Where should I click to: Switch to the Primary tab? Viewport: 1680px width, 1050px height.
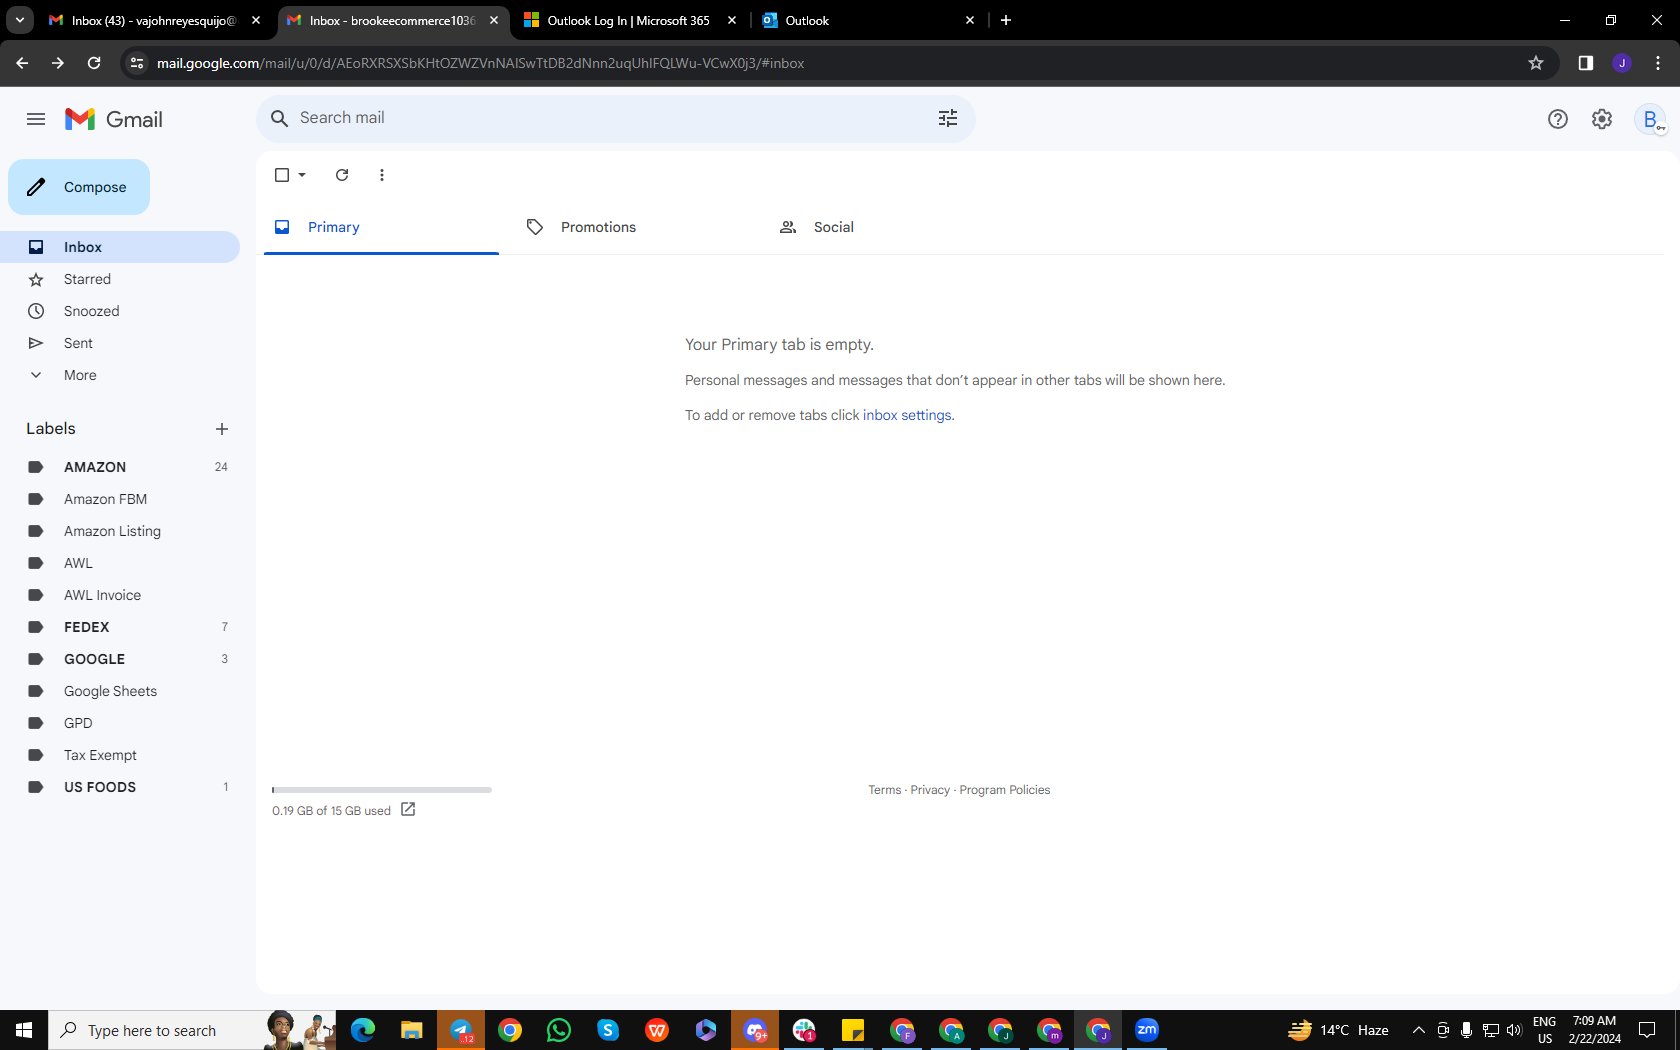point(381,227)
